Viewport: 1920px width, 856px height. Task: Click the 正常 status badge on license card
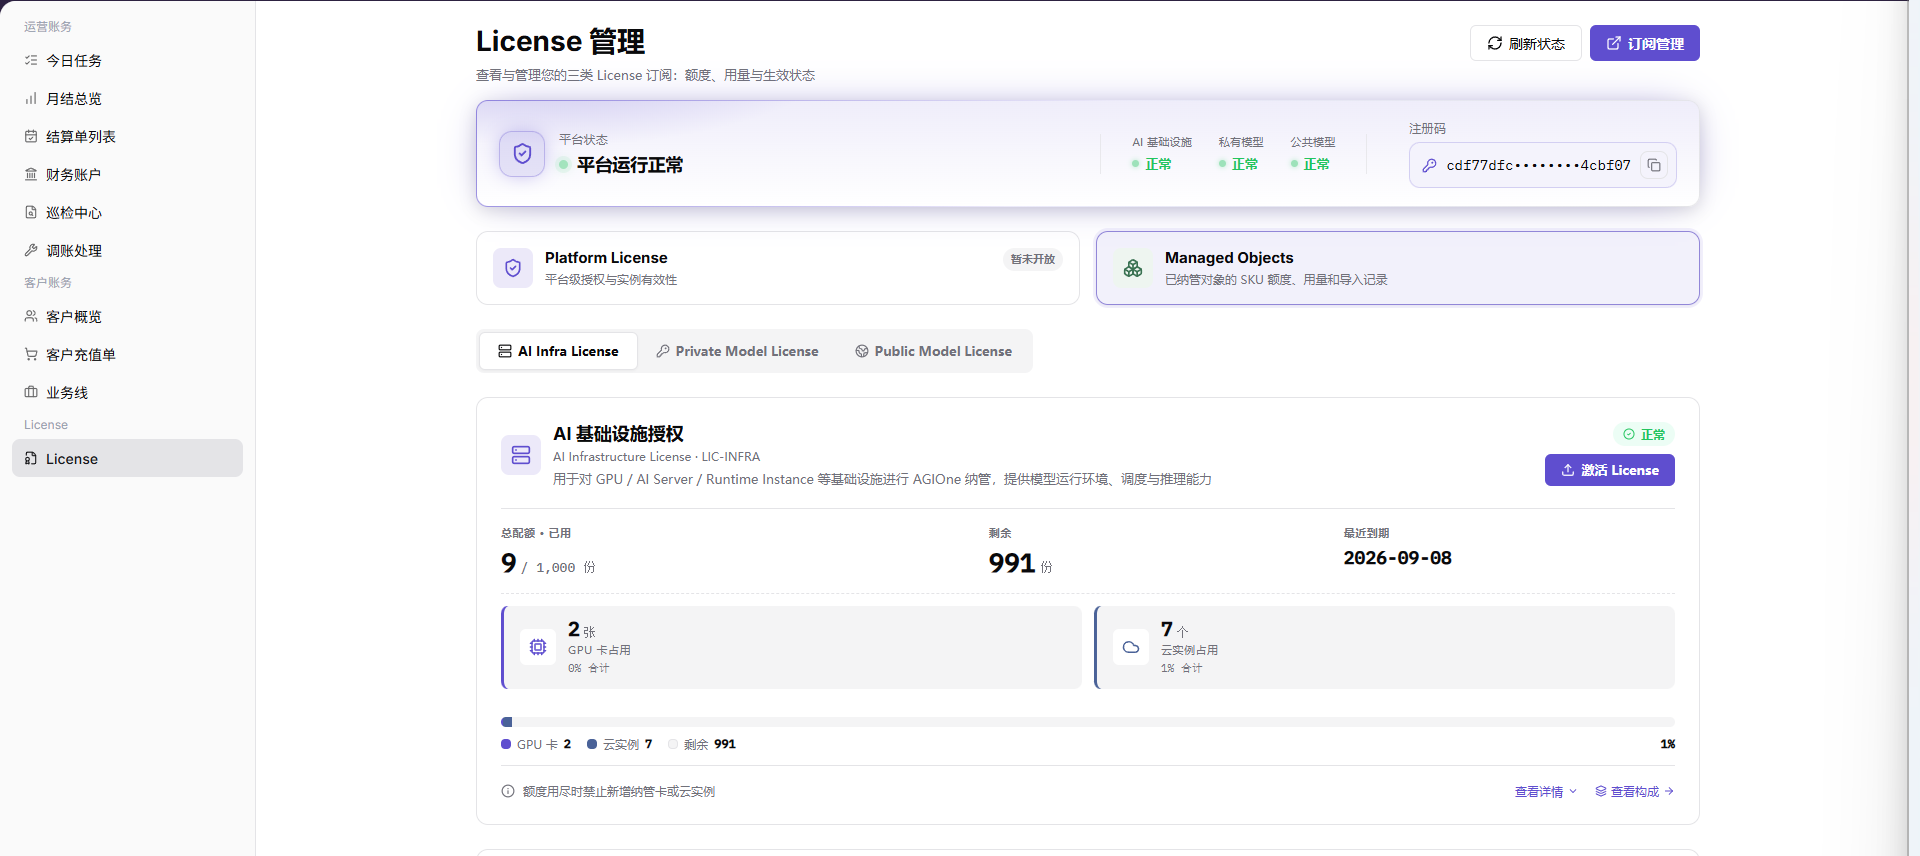[1644, 434]
